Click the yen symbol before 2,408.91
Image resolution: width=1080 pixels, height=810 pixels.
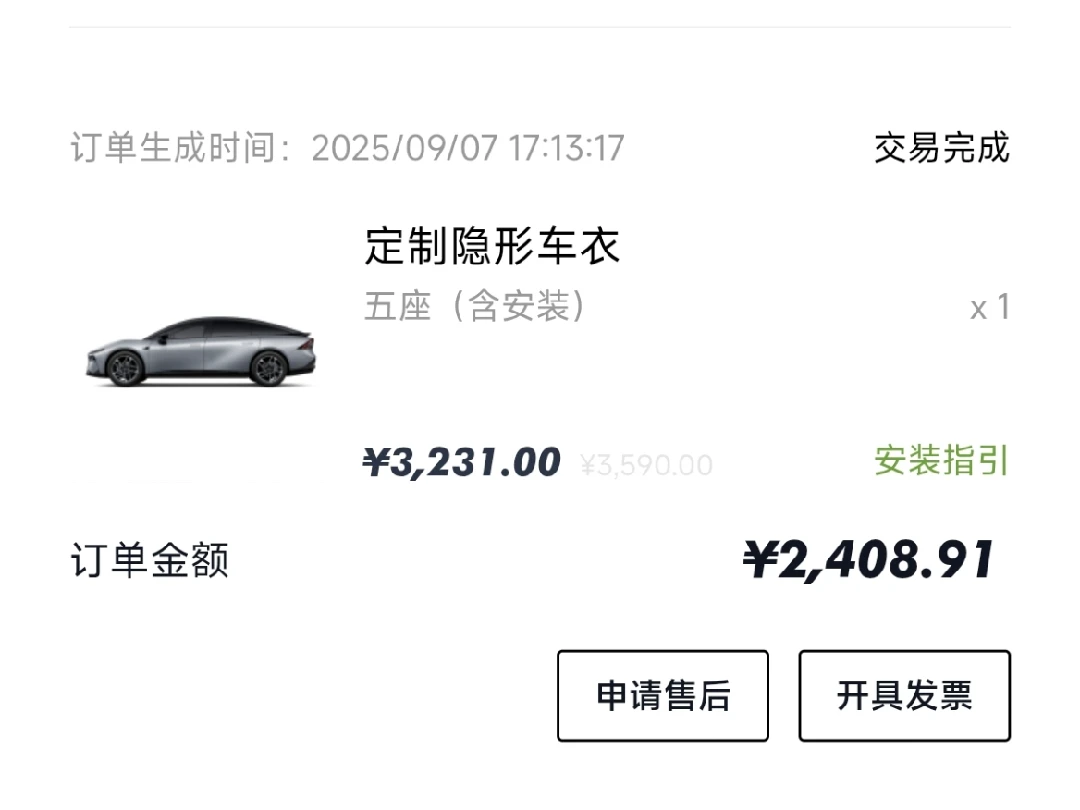pos(758,560)
